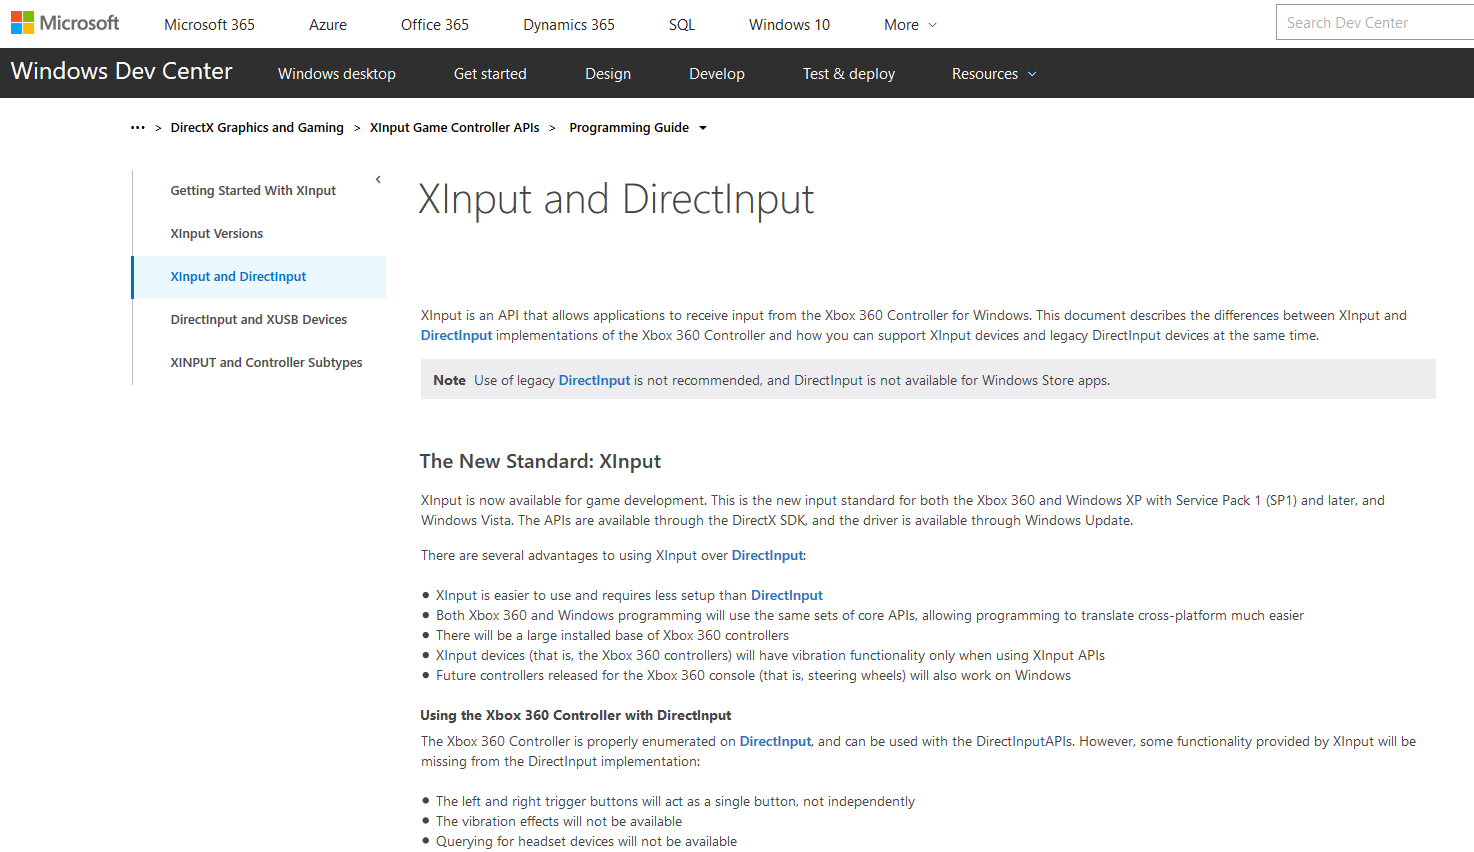Open XInput Game Controller APIs breadcrumb
The height and width of the screenshot is (852, 1474).
455,128
